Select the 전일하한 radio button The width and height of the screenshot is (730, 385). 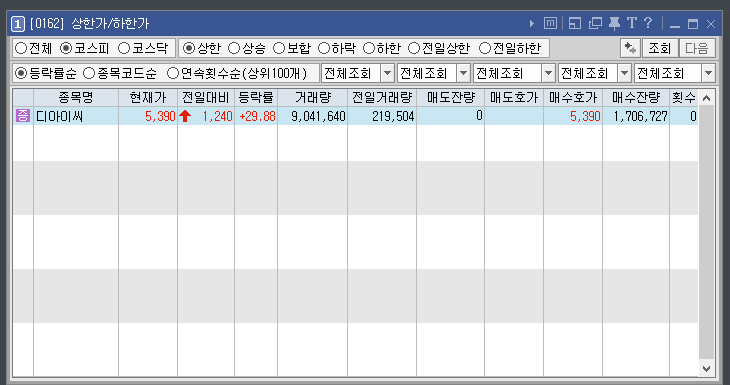tap(485, 48)
